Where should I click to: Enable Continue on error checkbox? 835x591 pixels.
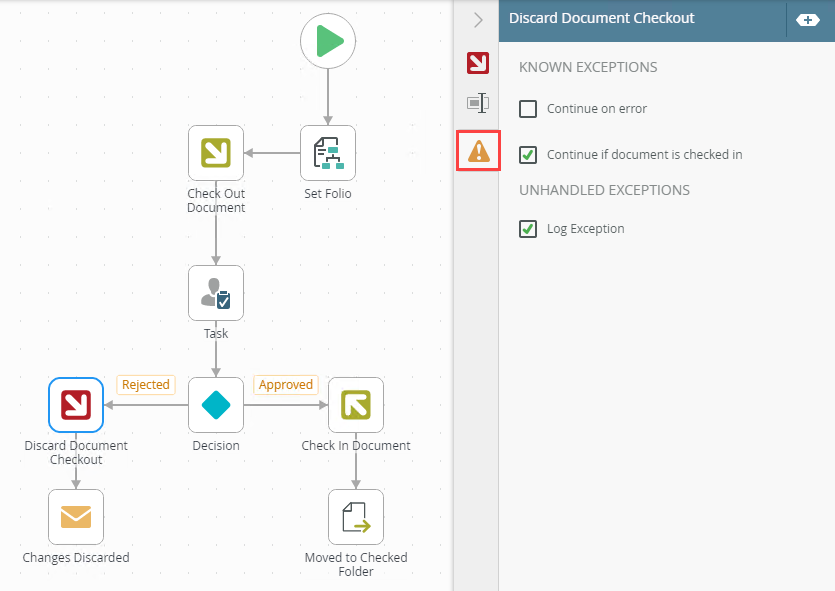[528, 109]
